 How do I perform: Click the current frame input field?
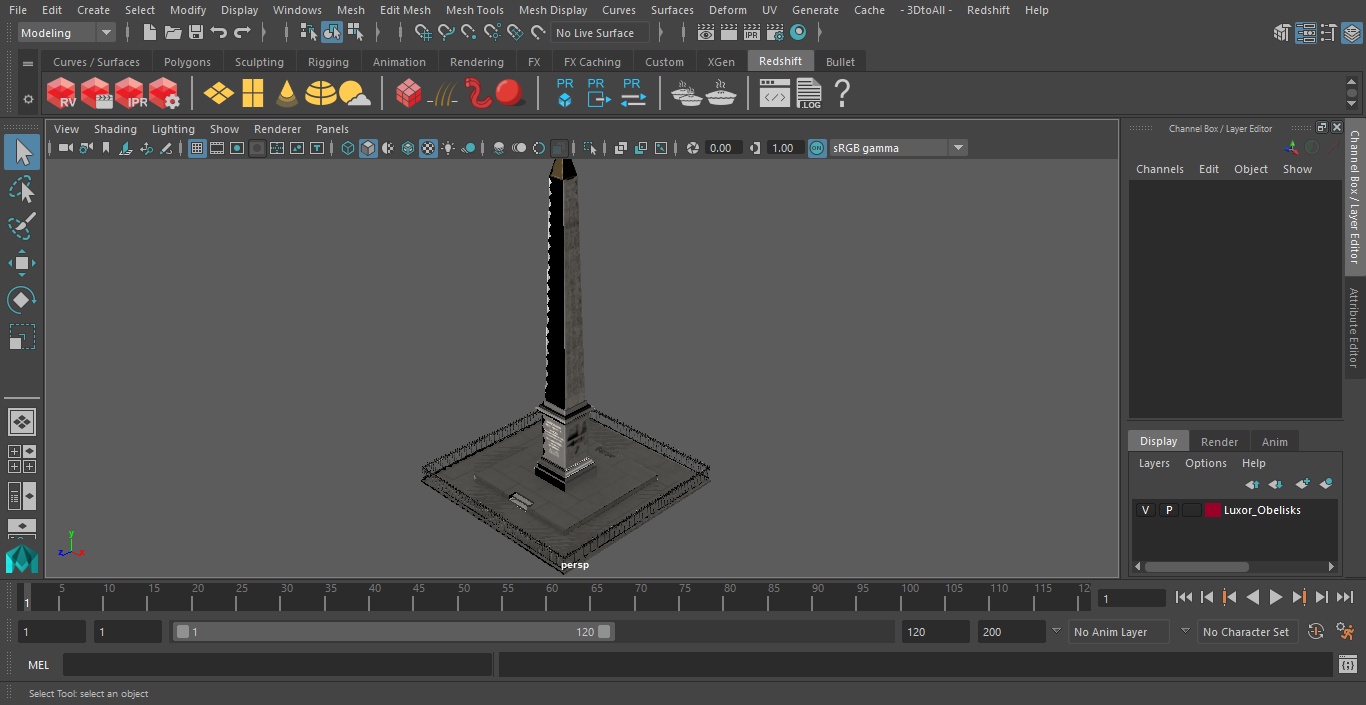click(x=1132, y=598)
